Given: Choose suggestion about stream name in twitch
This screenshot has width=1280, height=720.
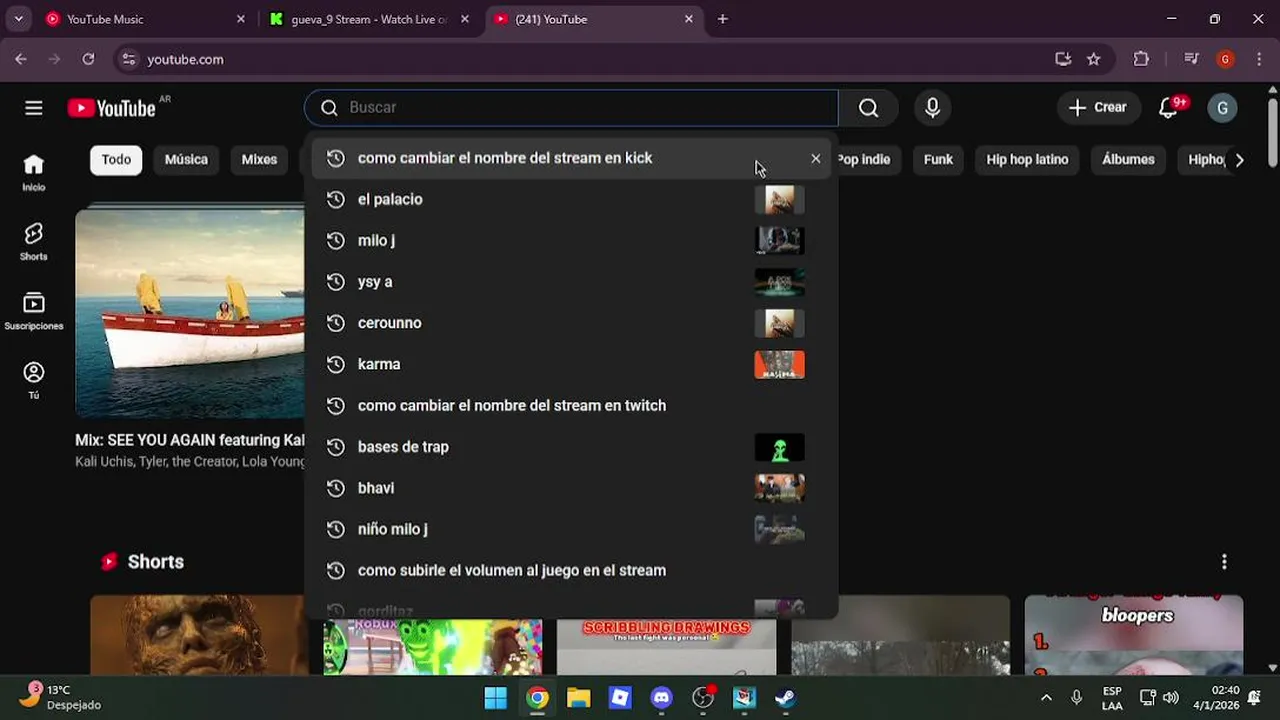Looking at the screenshot, I should (x=571, y=405).
